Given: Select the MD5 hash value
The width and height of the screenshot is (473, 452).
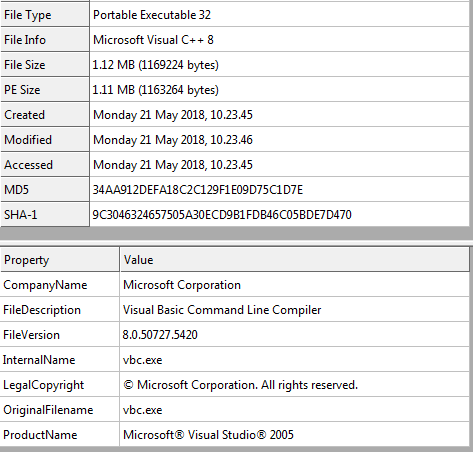Looking at the screenshot, I should pyautogui.click(x=198, y=190).
